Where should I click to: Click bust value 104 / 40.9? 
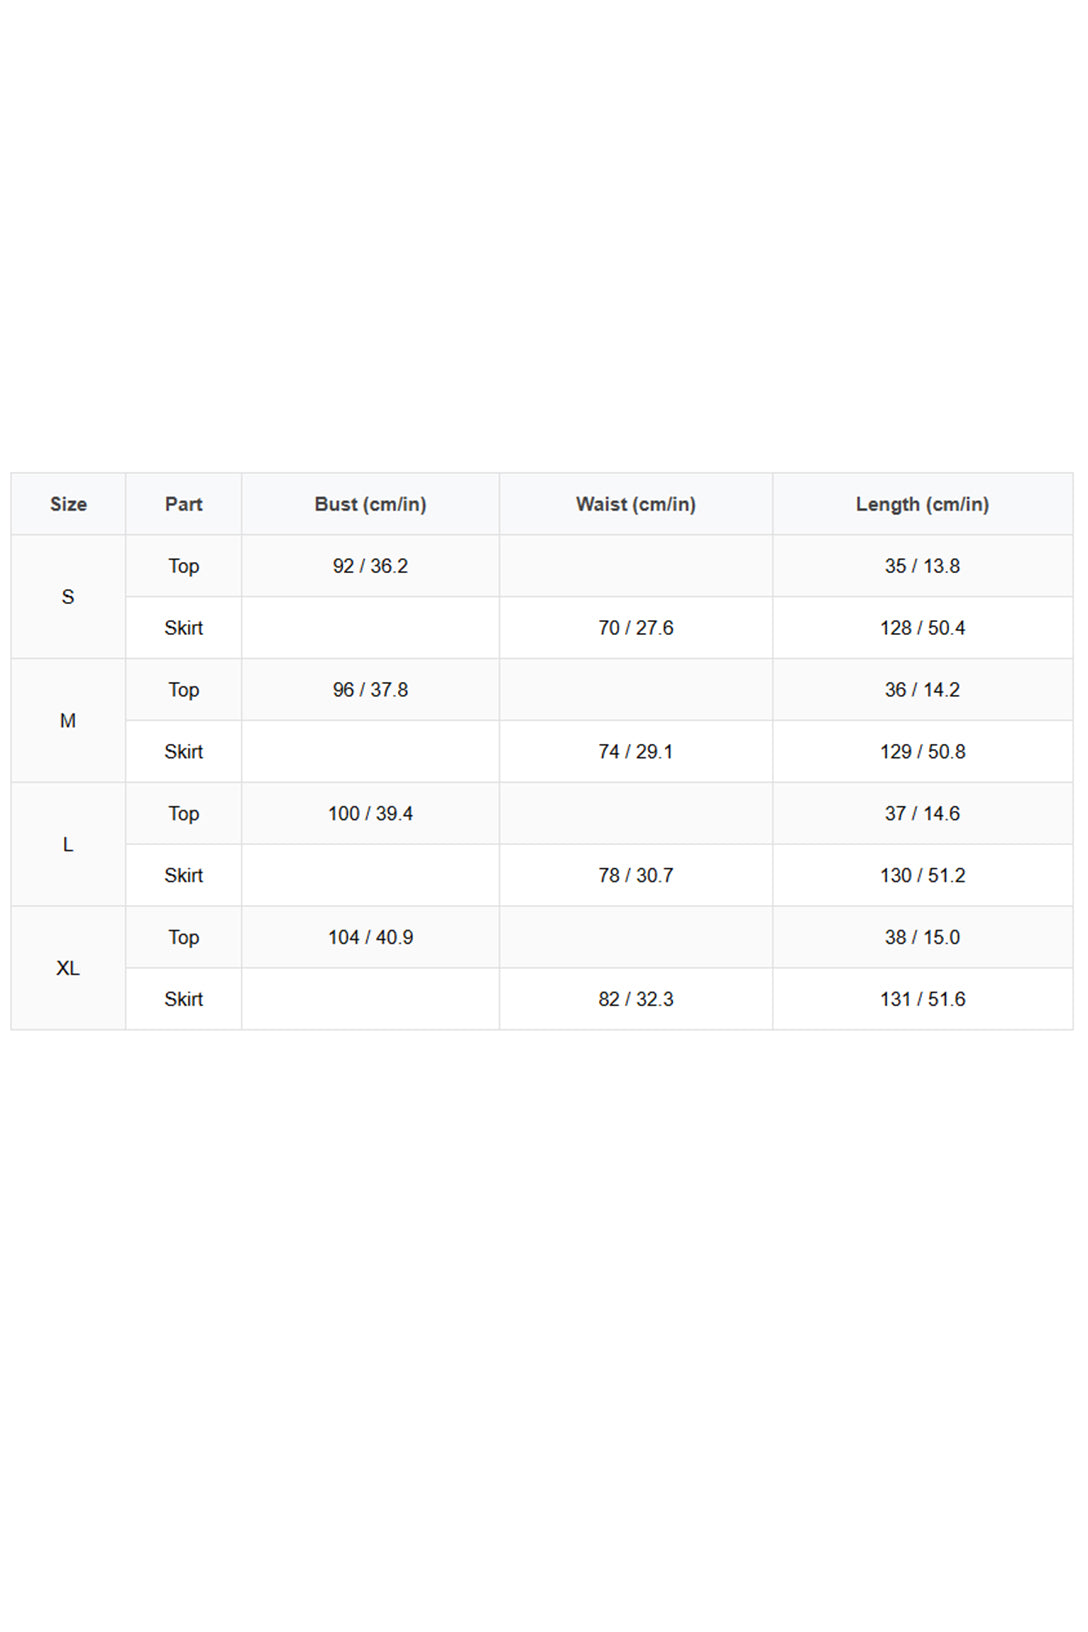tap(370, 938)
